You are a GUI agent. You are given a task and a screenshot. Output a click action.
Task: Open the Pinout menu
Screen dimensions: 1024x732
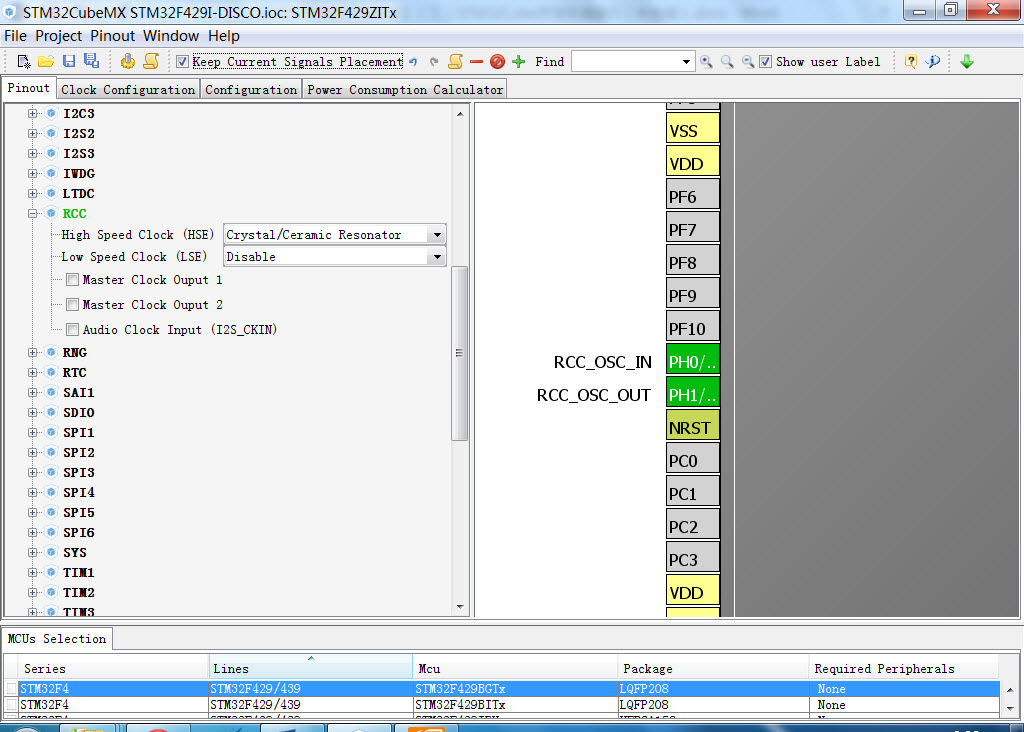tap(112, 36)
